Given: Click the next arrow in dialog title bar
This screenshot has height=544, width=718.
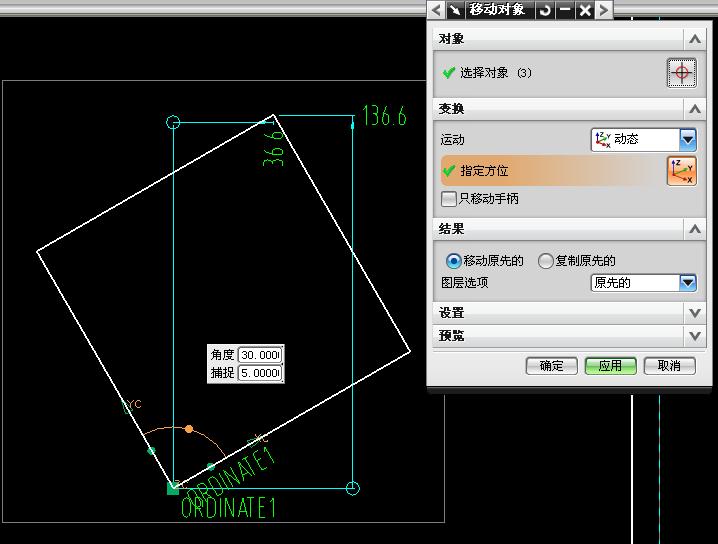Looking at the screenshot, I should click(604, 10).
